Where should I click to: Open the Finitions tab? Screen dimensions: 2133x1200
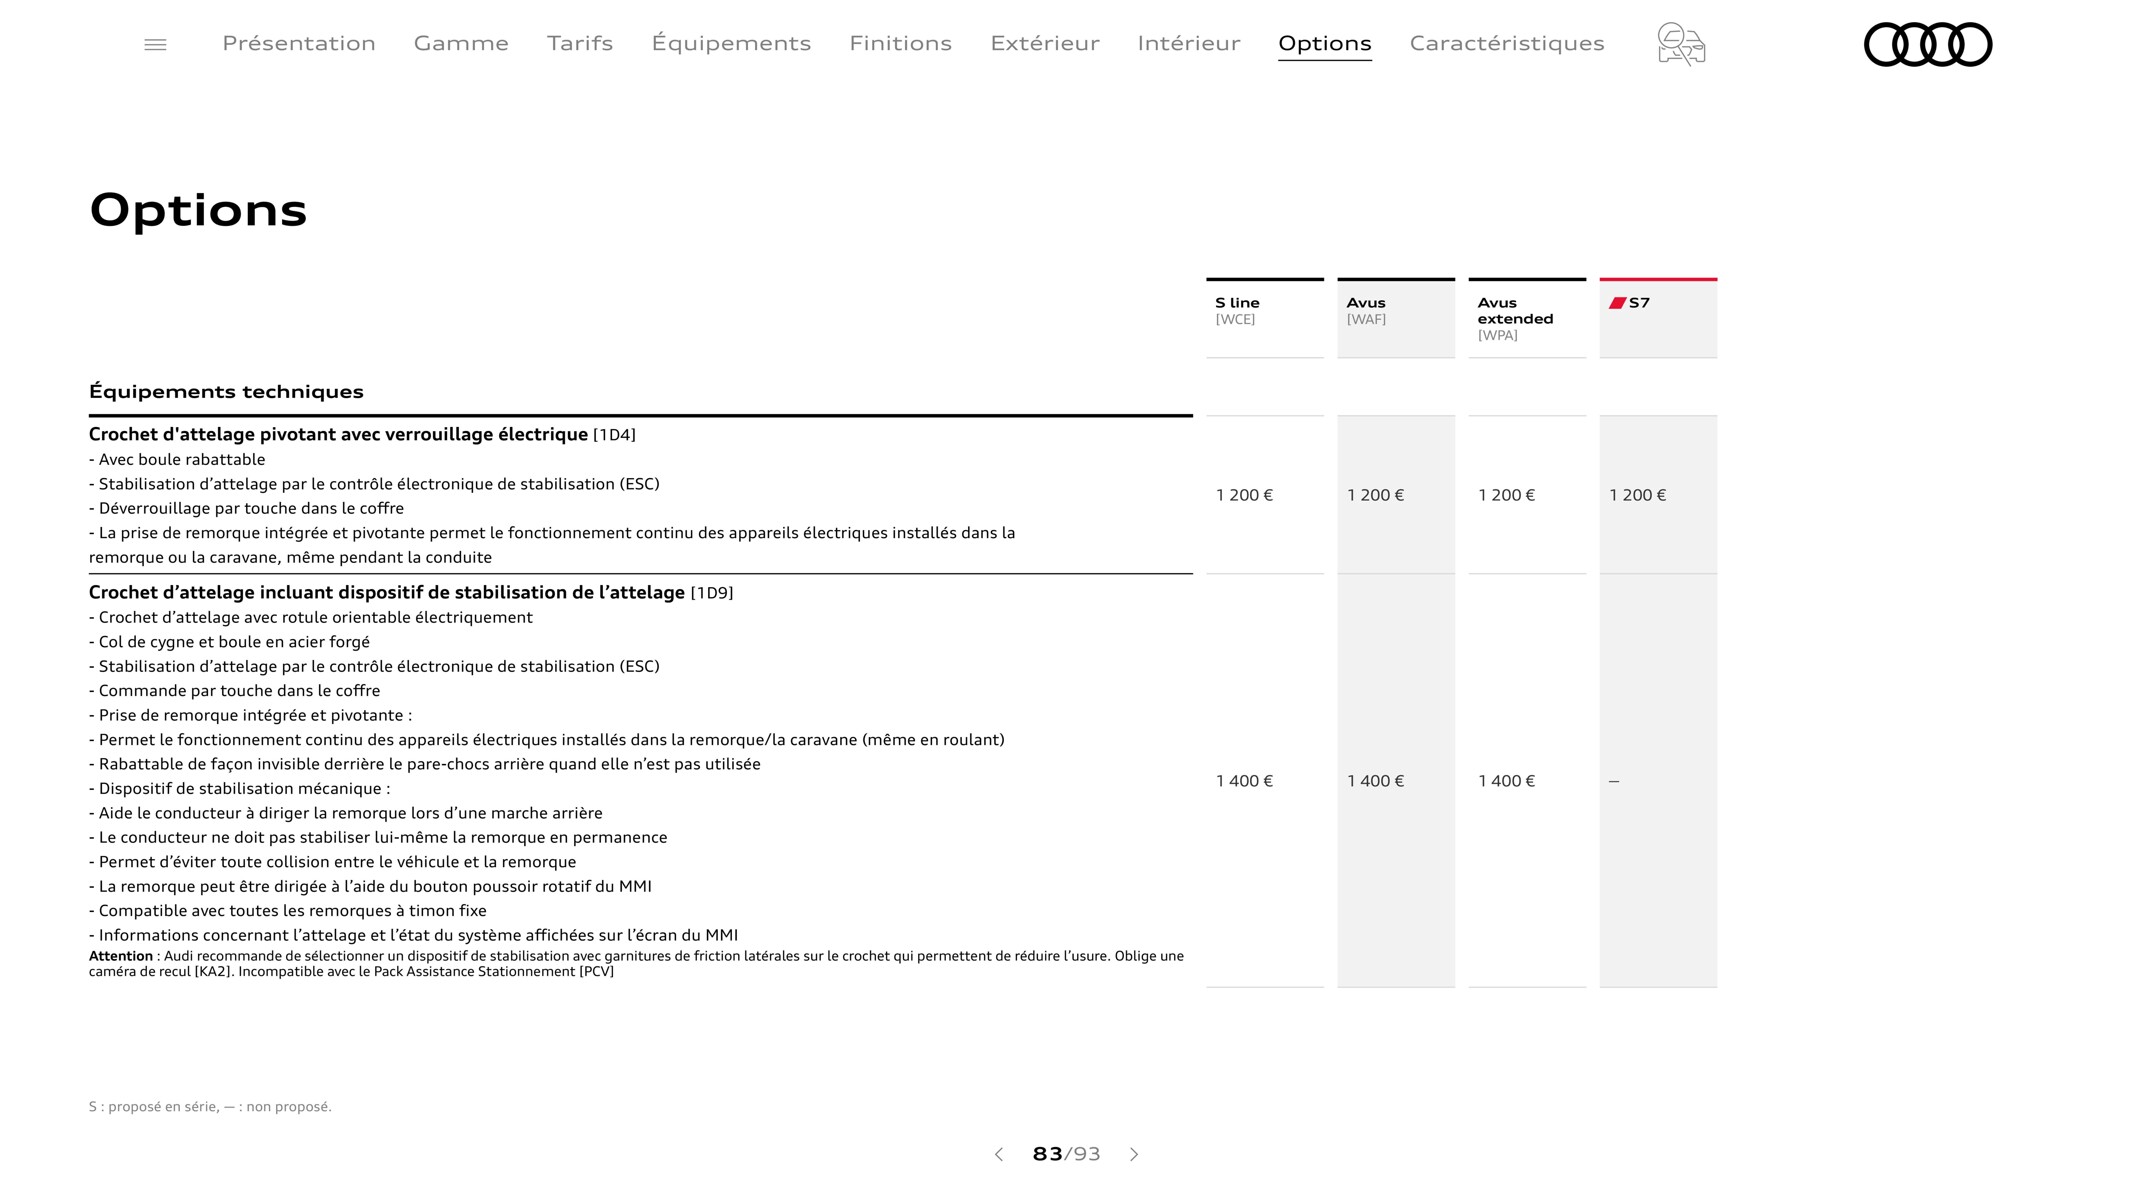pos(900,43)
